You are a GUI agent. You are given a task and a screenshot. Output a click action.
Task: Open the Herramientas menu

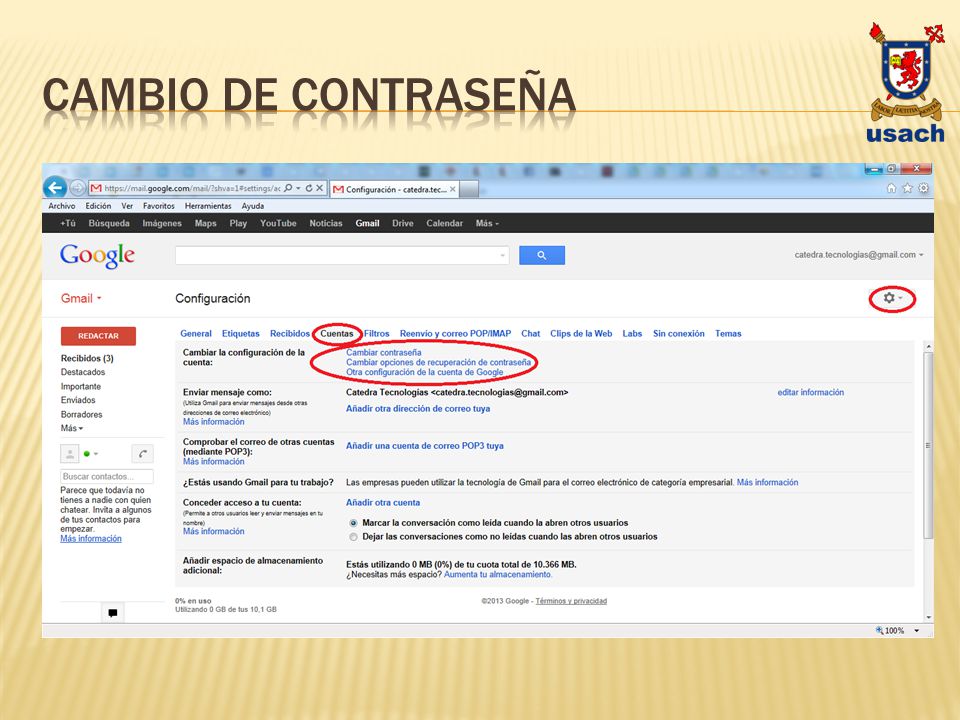click(x=208, y=206)
